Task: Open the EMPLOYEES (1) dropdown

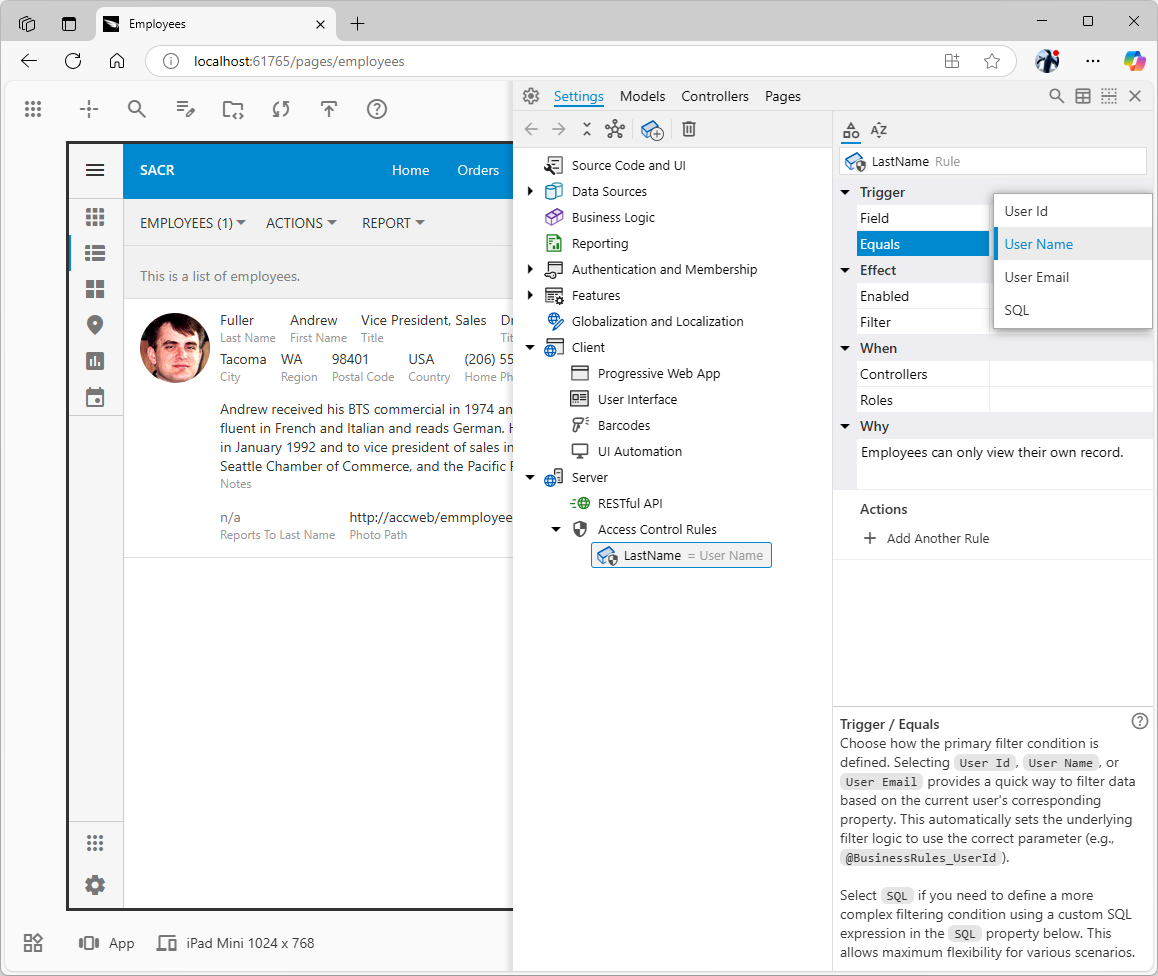Action: point(192,223)
